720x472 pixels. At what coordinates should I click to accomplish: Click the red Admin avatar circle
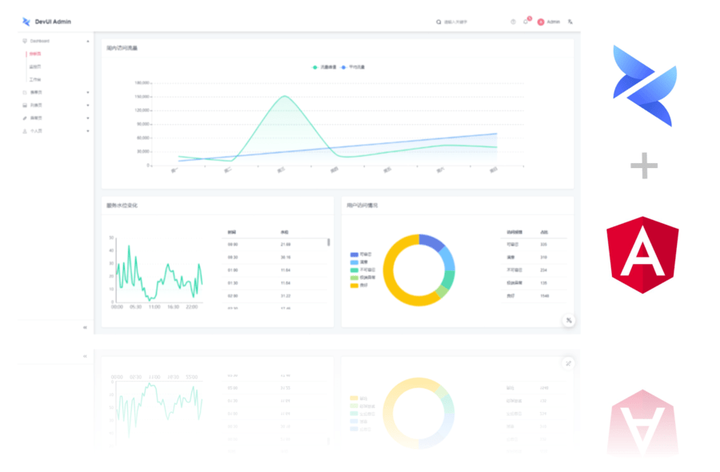click(541, 22)
